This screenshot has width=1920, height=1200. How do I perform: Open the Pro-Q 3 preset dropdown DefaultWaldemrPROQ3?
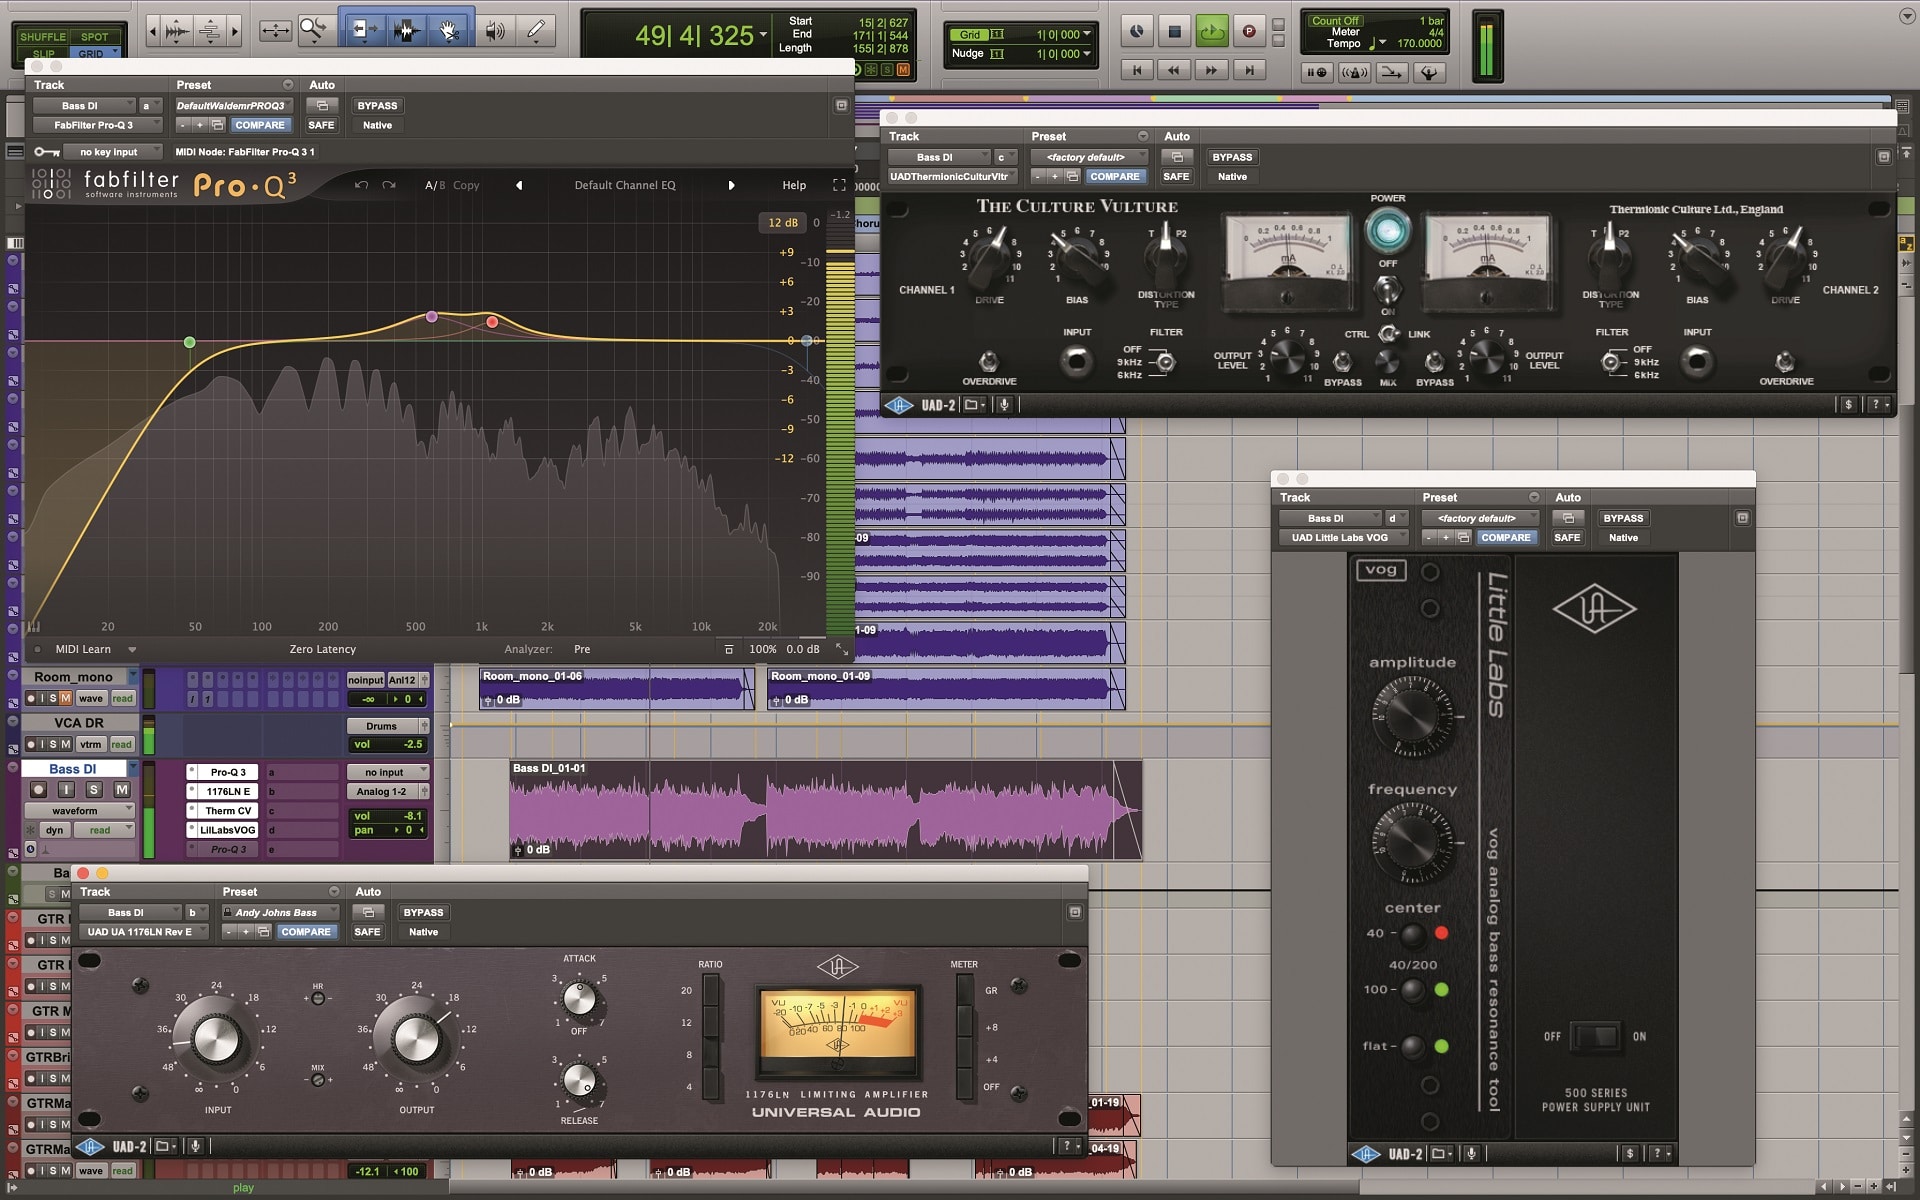[232, 105]
